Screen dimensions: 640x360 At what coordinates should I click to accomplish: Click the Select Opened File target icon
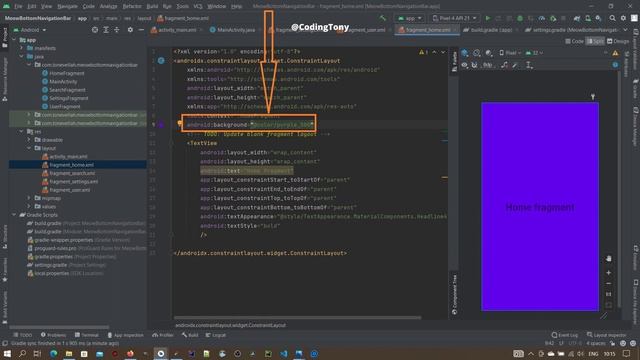95,30
